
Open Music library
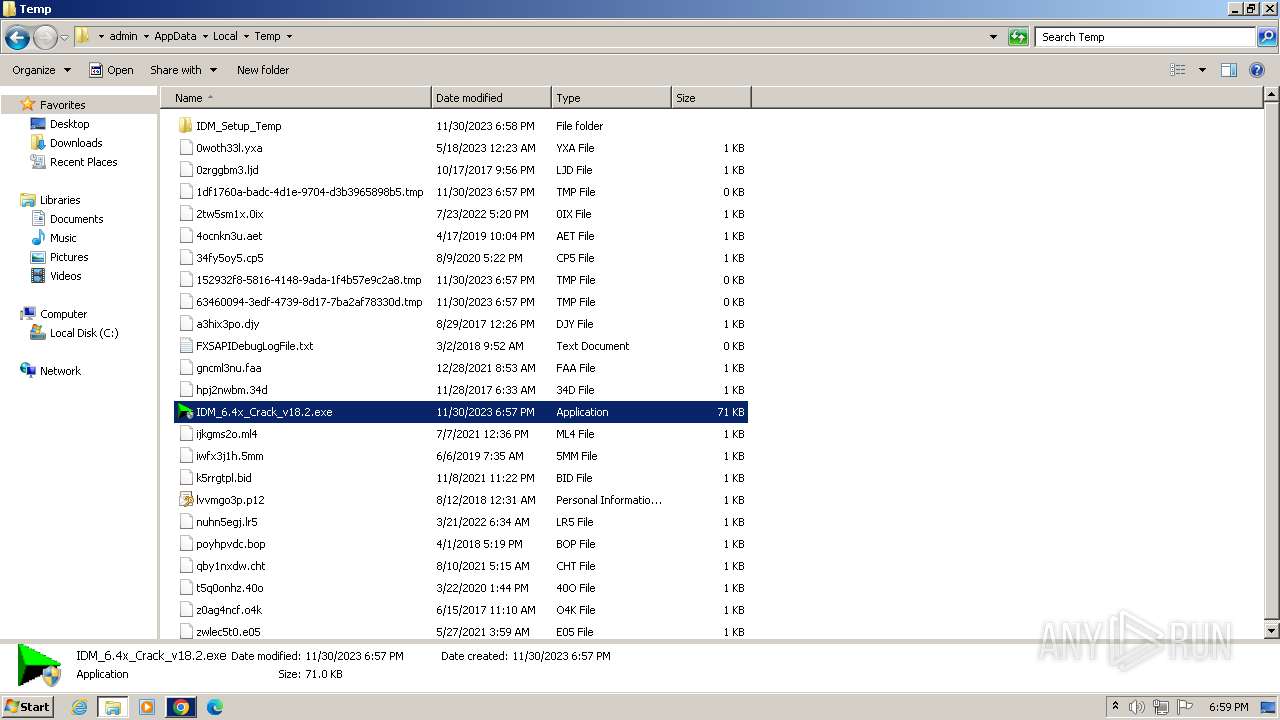pos(63,238)
